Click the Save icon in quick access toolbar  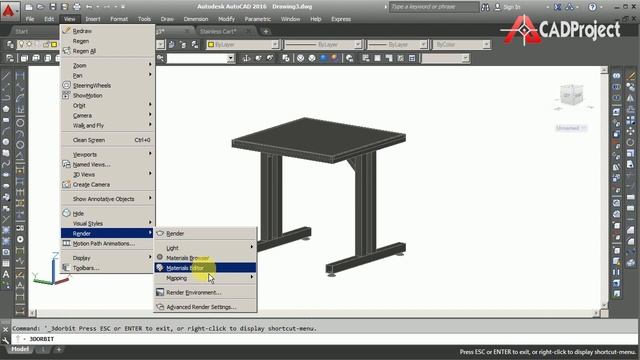pos(53,7)
